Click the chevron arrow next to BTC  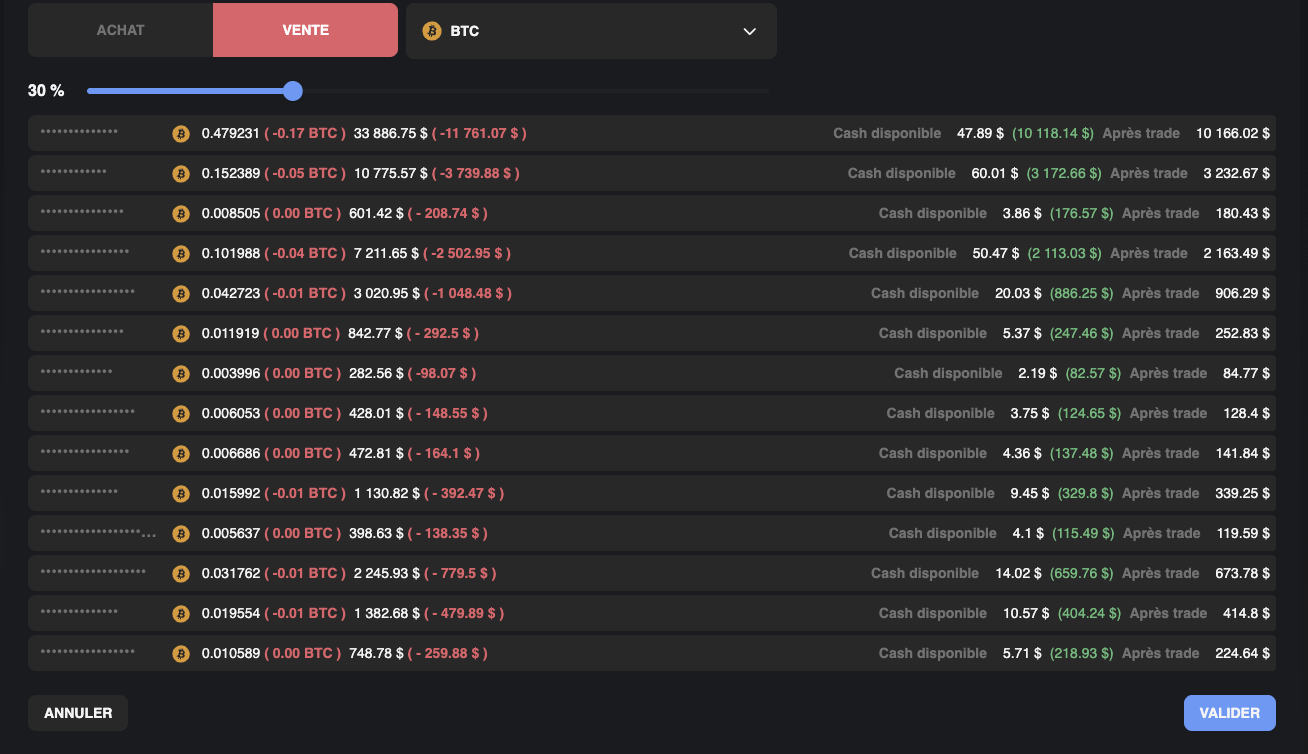749,31
